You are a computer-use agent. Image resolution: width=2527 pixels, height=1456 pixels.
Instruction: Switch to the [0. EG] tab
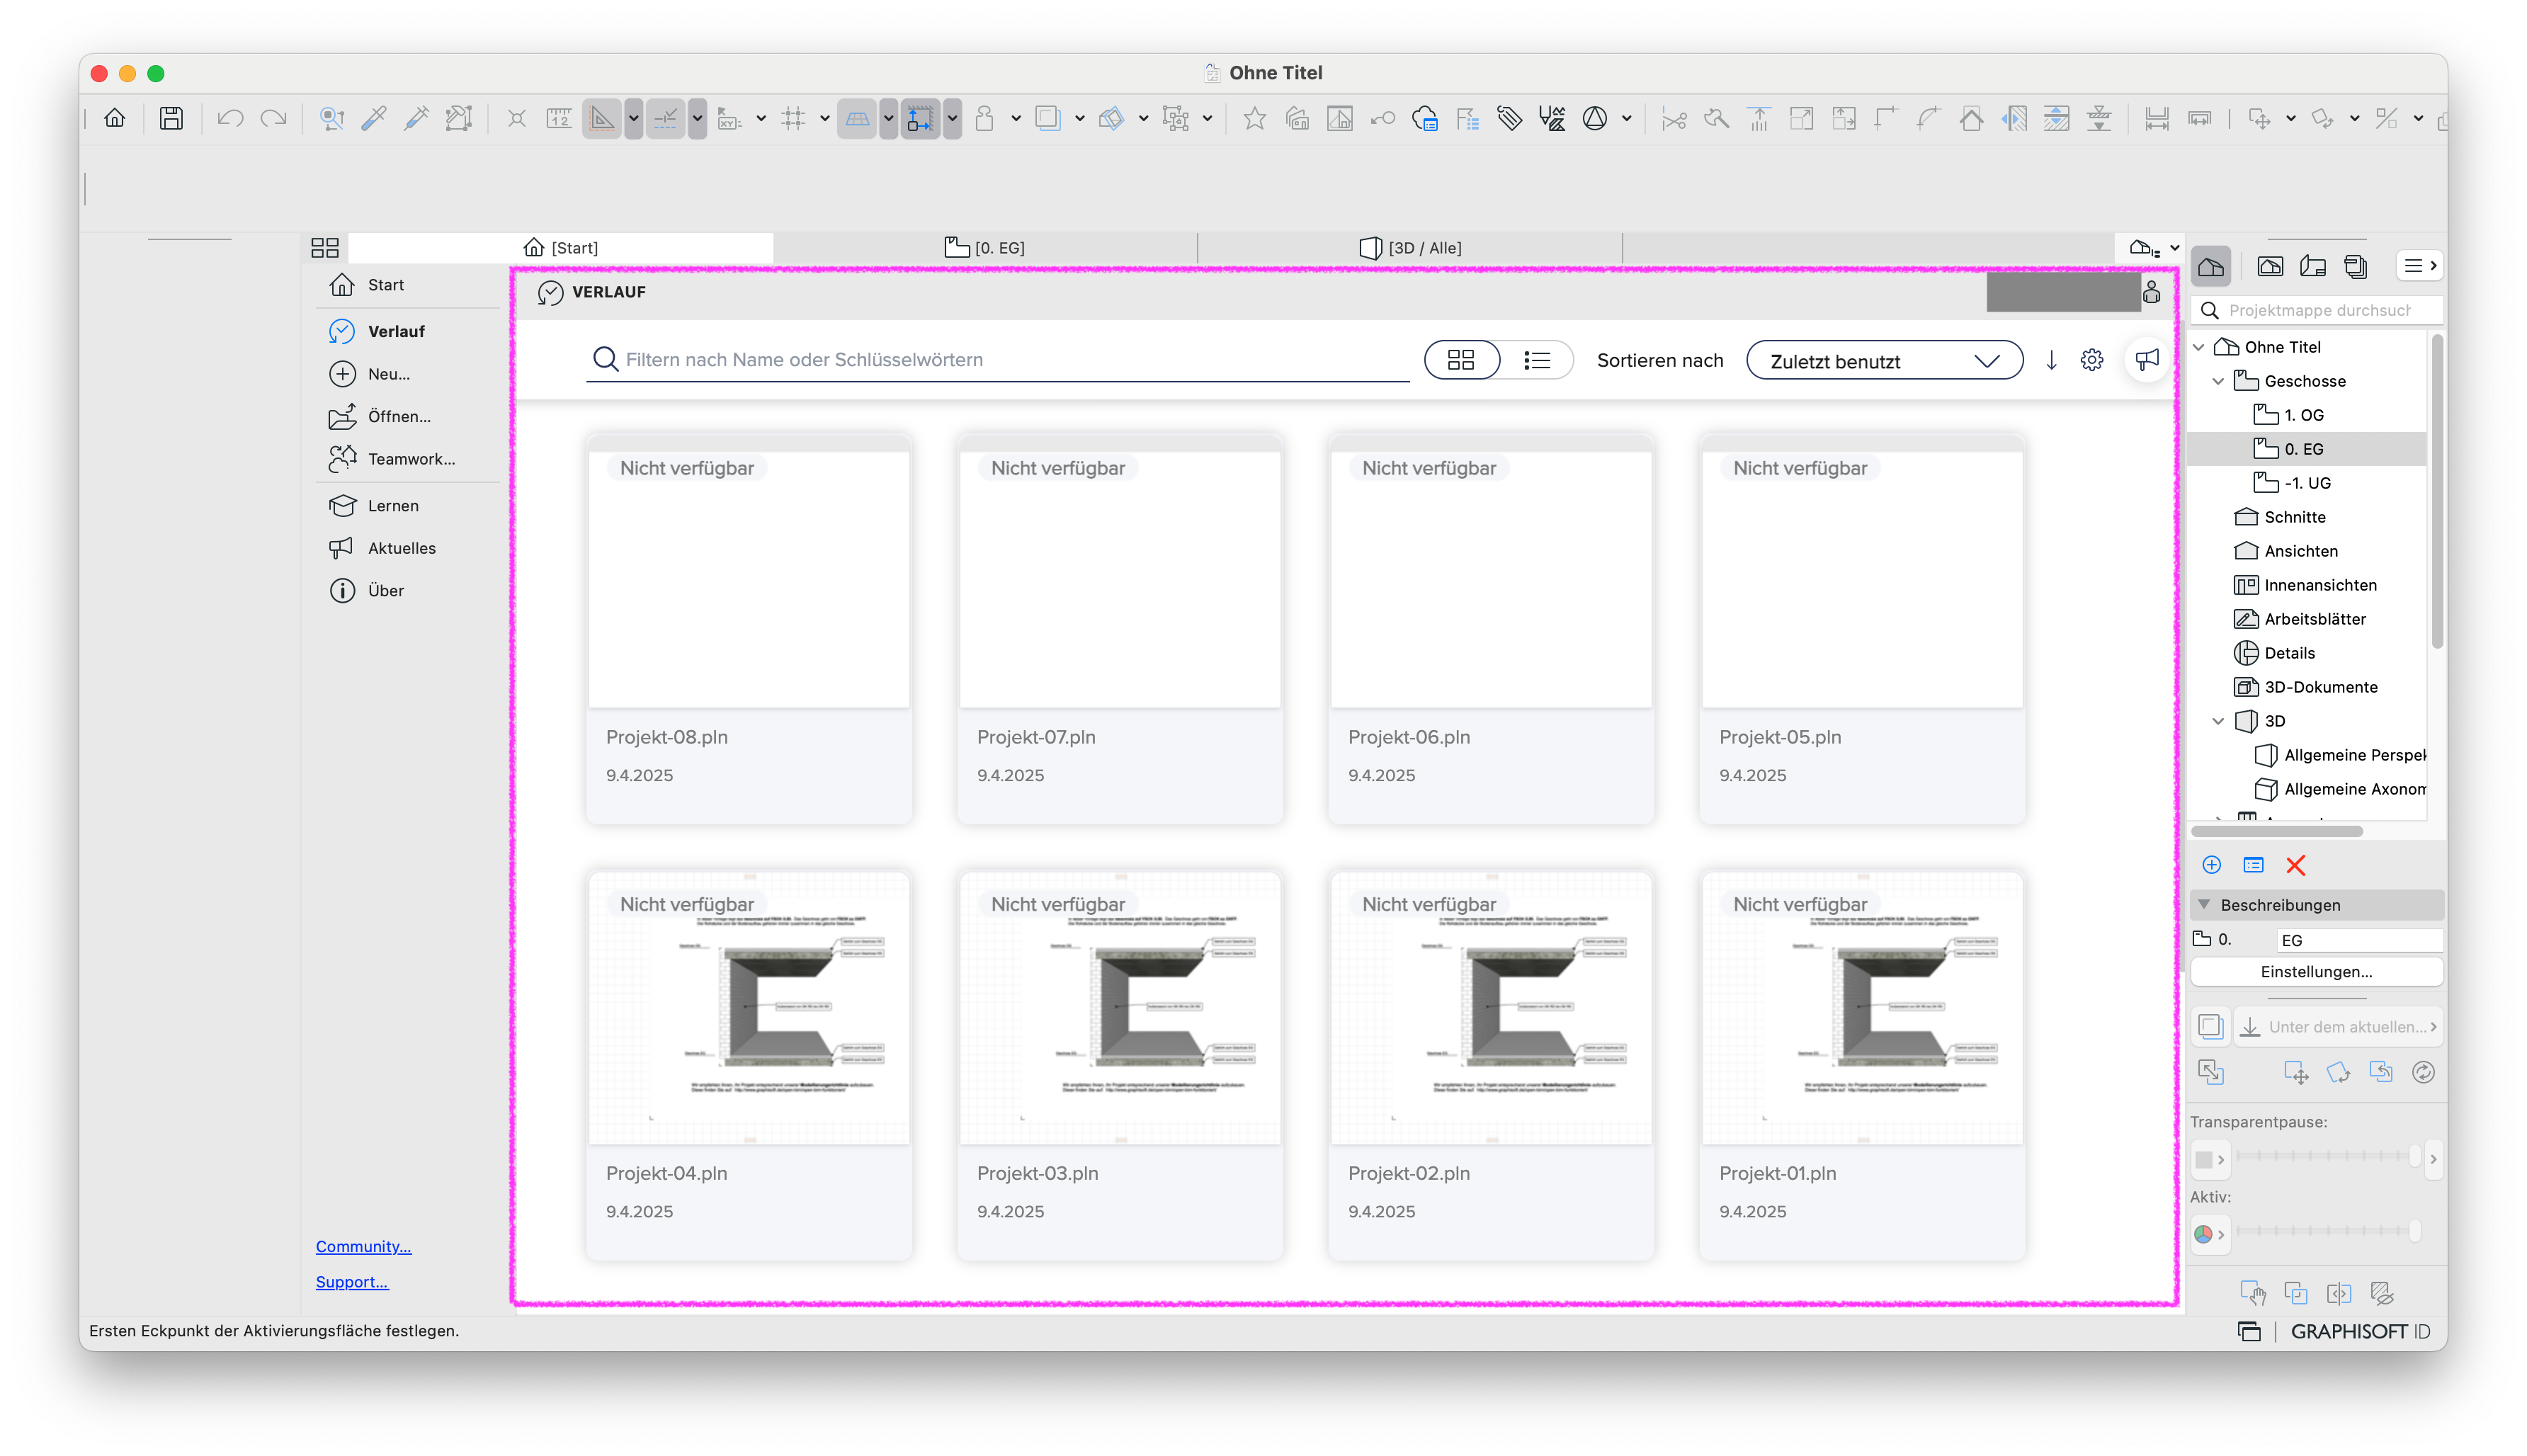coord(985,247)
